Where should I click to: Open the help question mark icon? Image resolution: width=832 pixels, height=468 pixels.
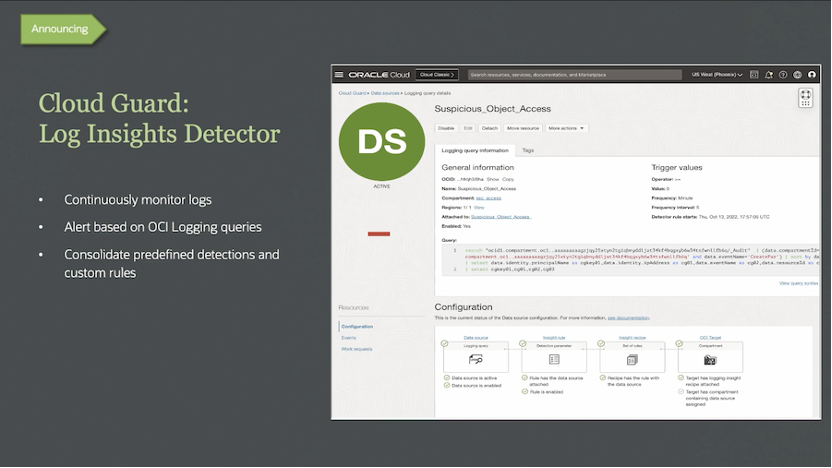[x=783, y=75]
